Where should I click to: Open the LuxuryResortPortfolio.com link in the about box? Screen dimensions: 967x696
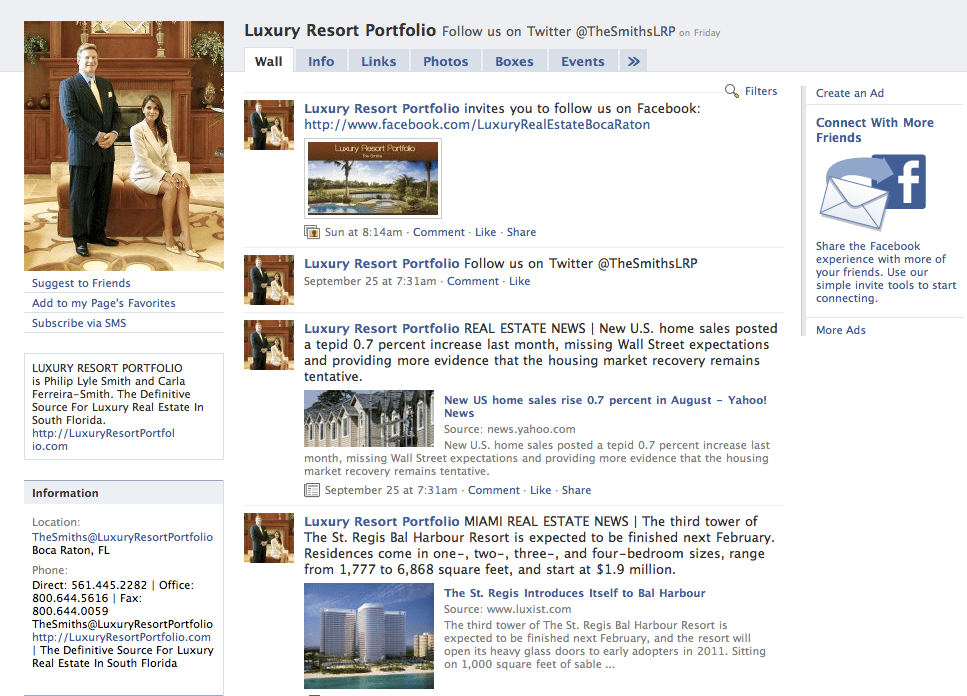point(104,440)
